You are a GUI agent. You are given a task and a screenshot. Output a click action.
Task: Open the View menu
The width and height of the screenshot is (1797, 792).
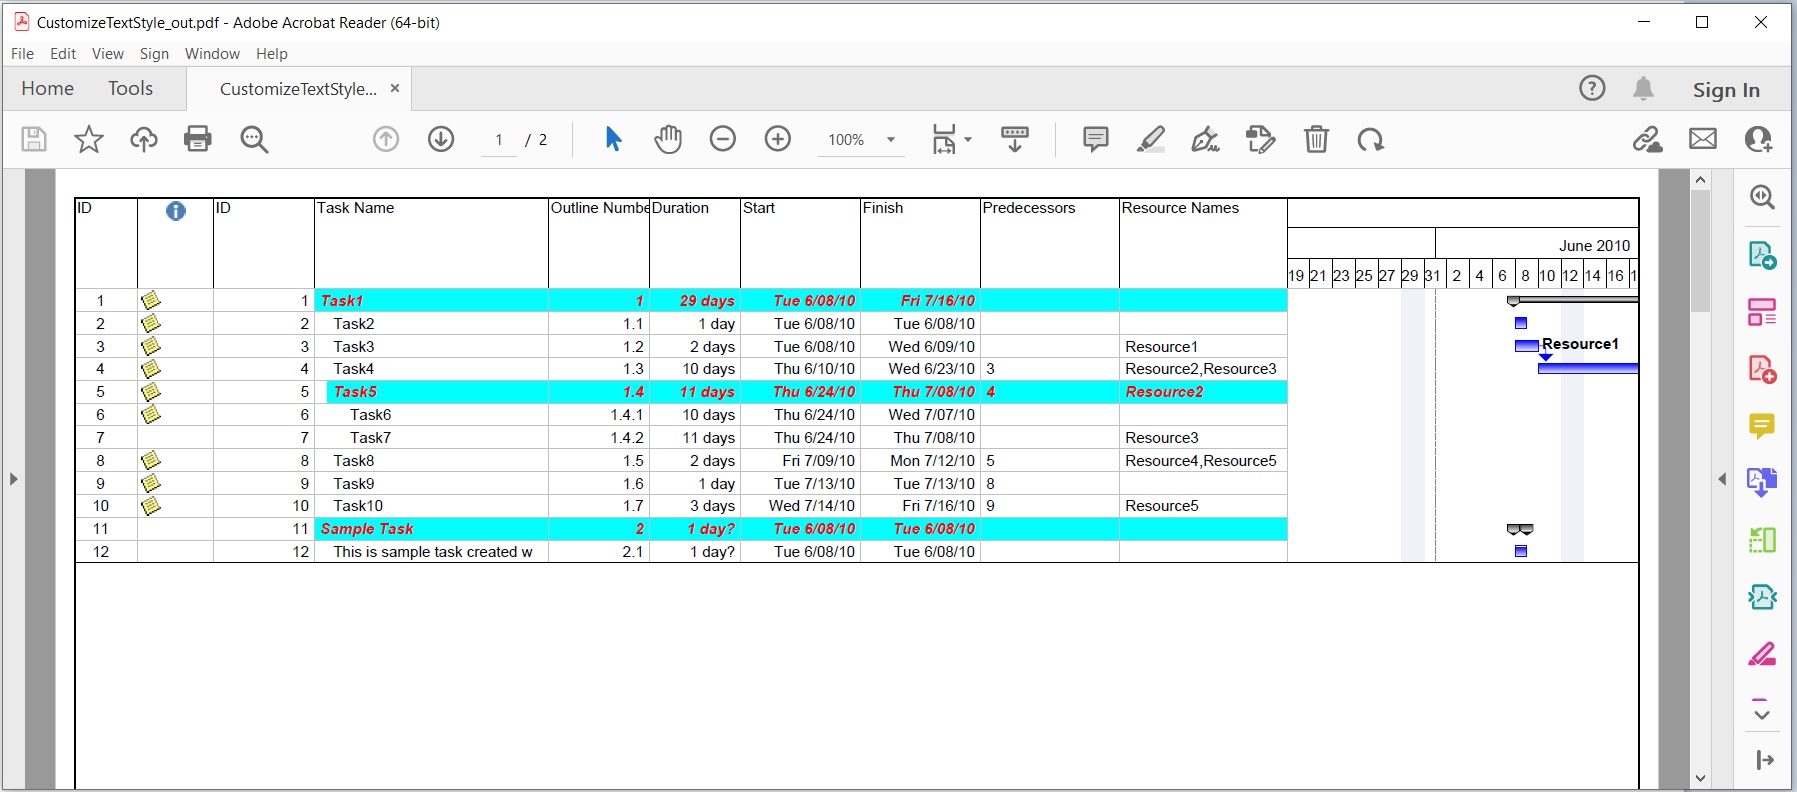pyautogui.click(x=107, y=54)
